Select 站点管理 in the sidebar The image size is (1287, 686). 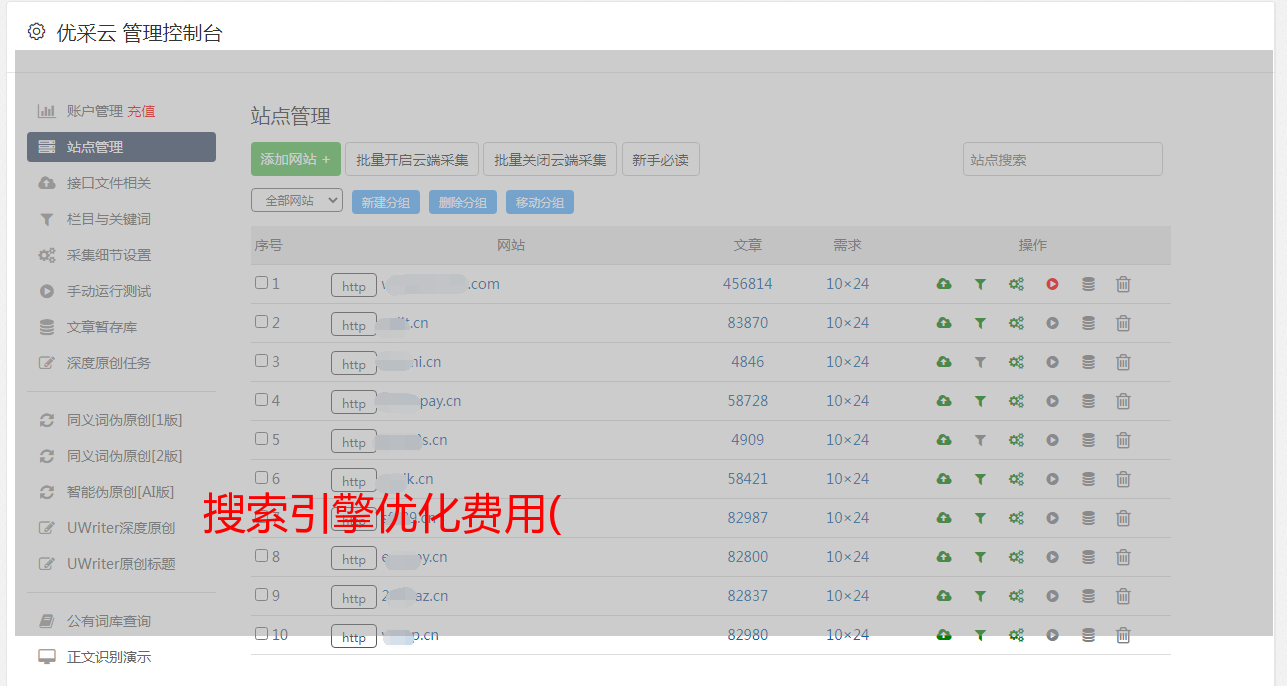coord(121,147)
